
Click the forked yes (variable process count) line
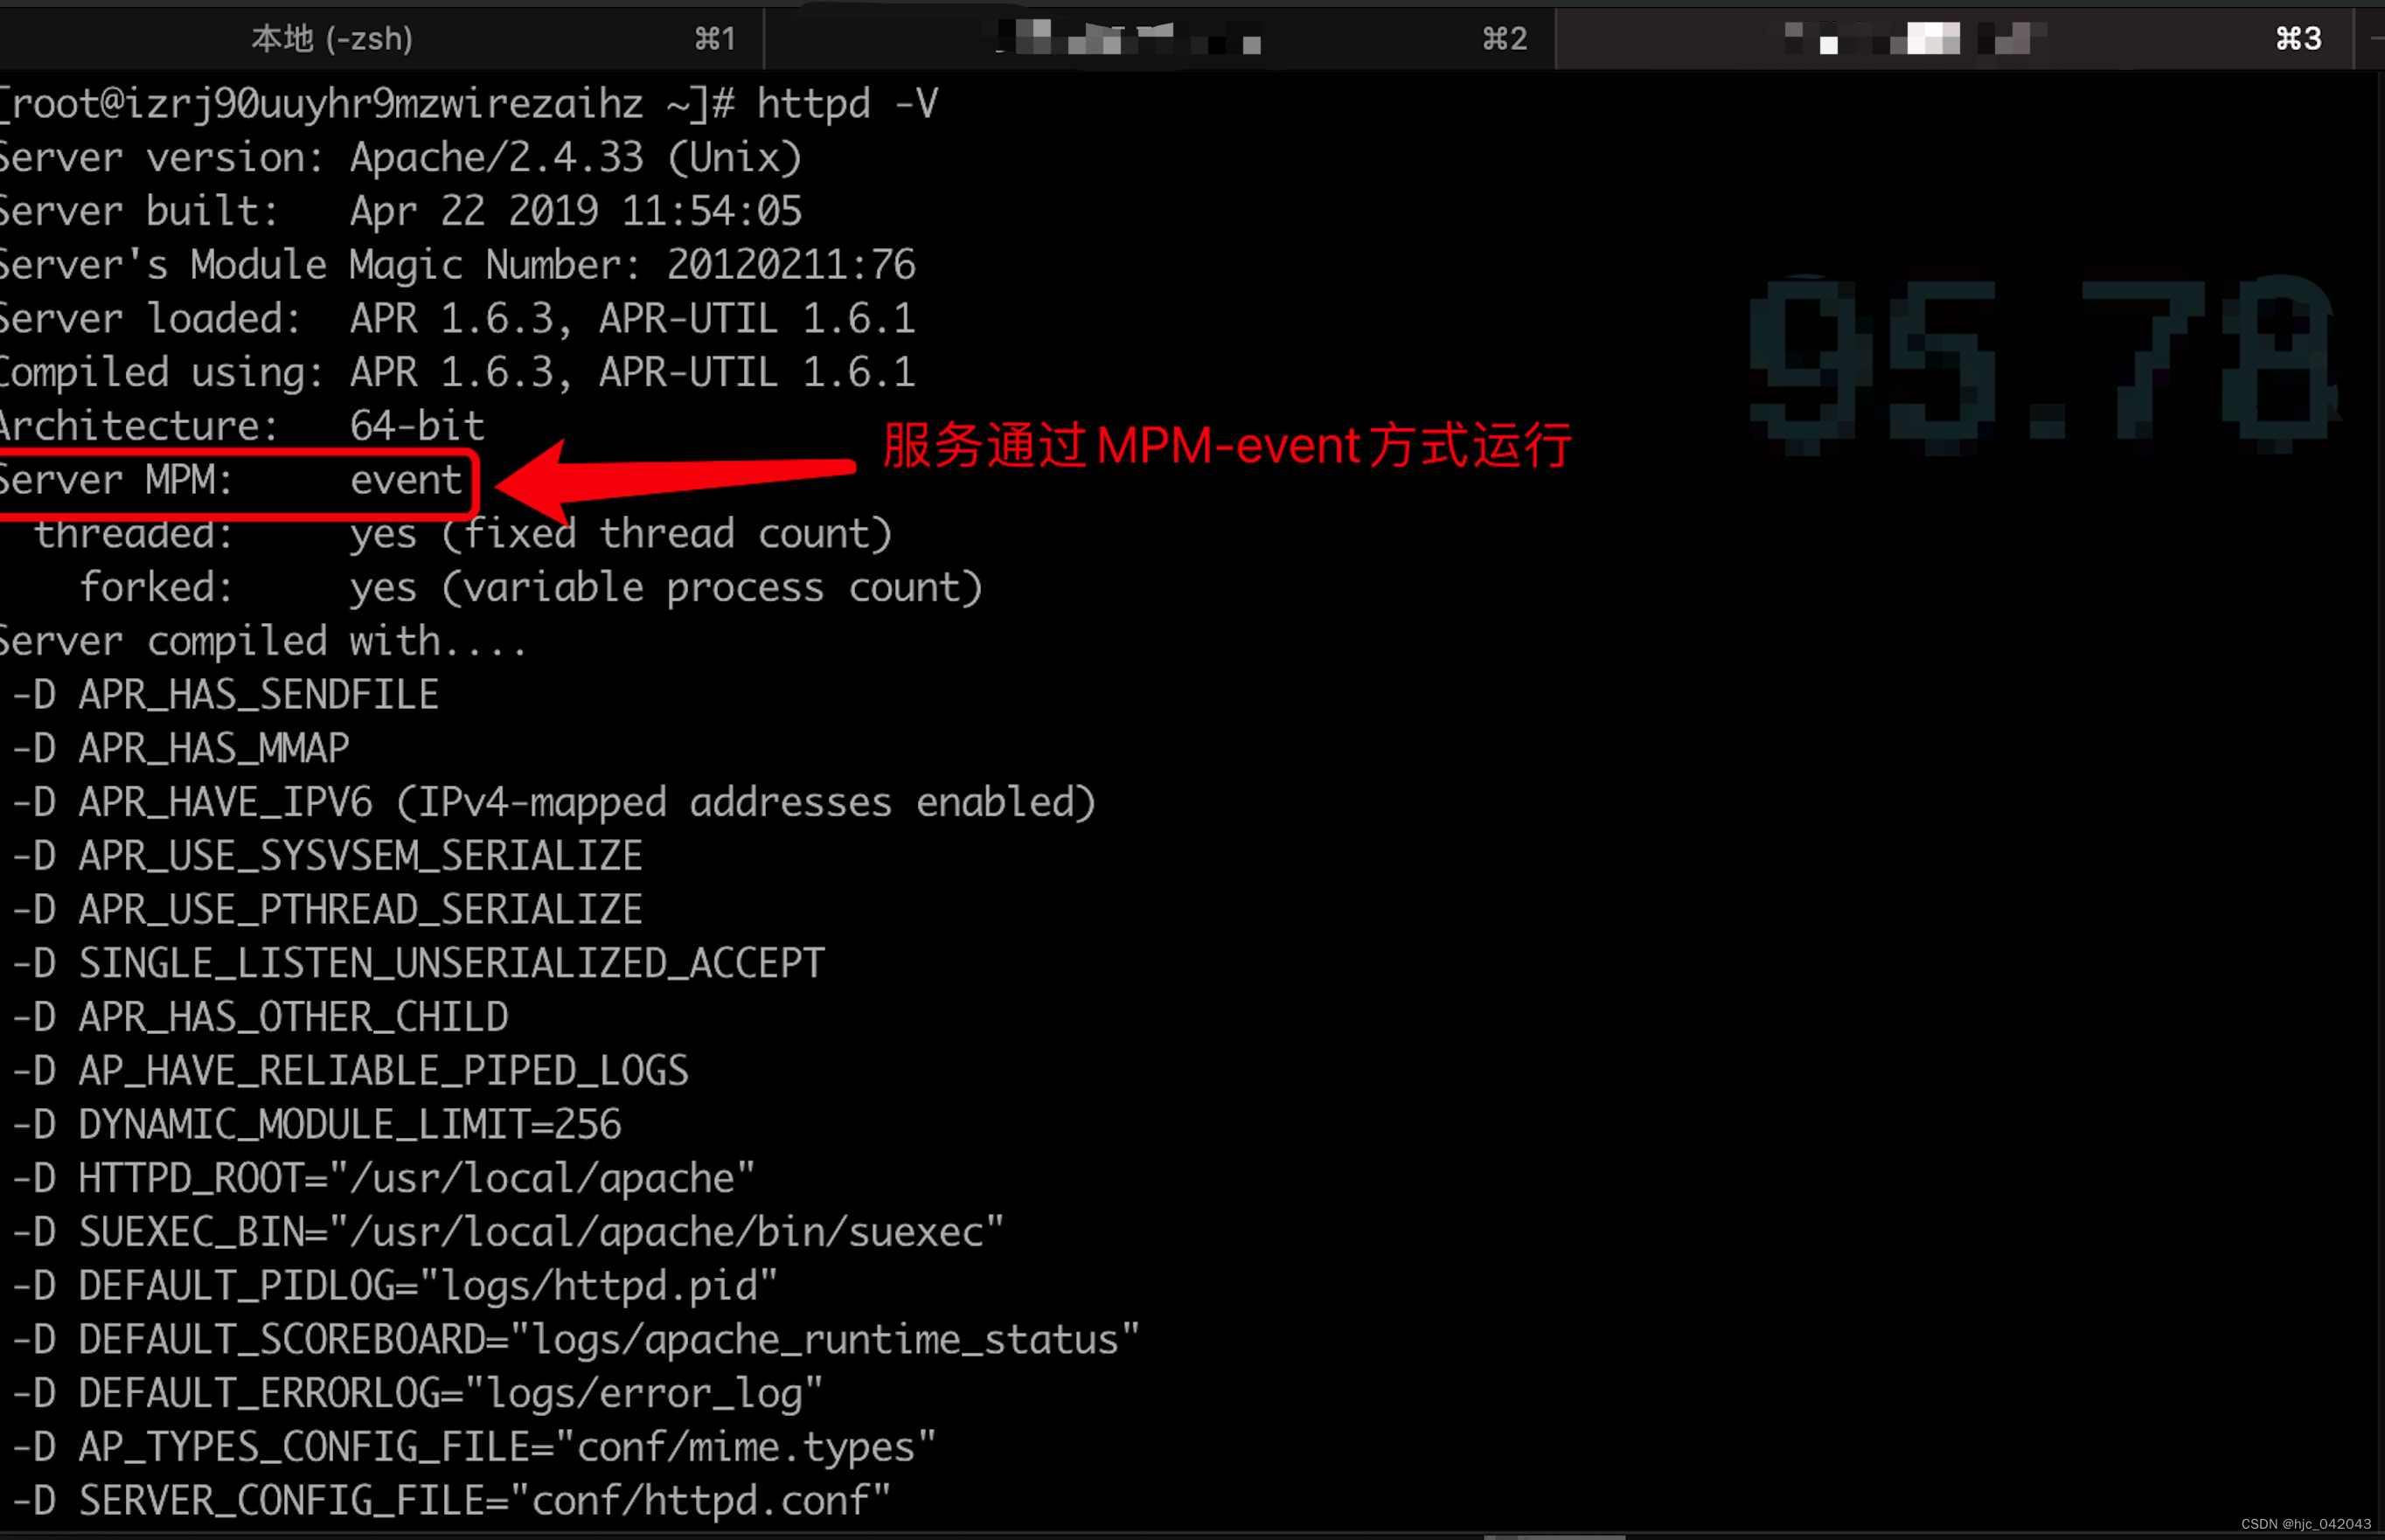coord(530,588)
